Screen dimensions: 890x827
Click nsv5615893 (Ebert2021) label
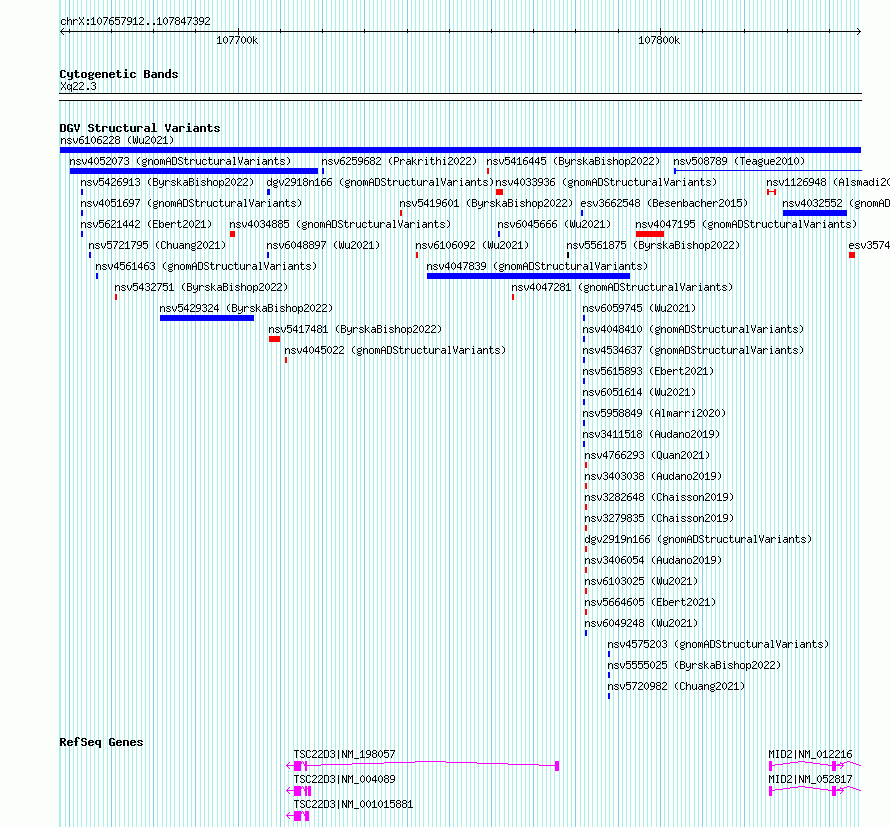648,371
